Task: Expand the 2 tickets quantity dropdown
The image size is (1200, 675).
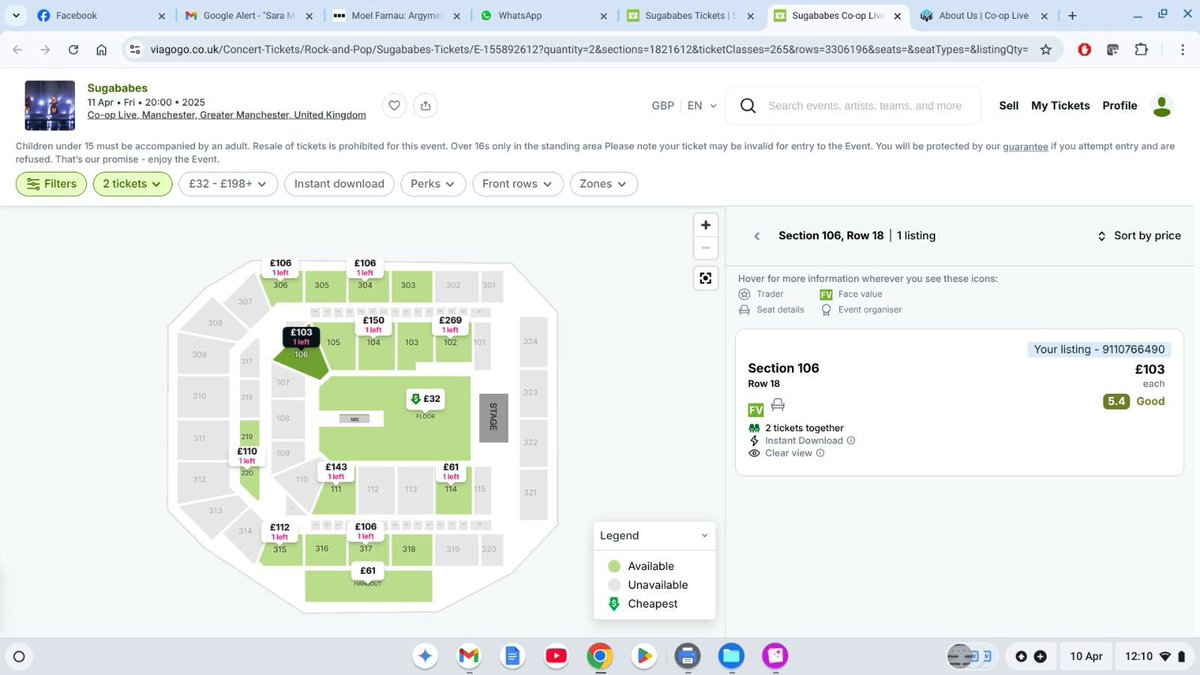Action: click(132, 184)
